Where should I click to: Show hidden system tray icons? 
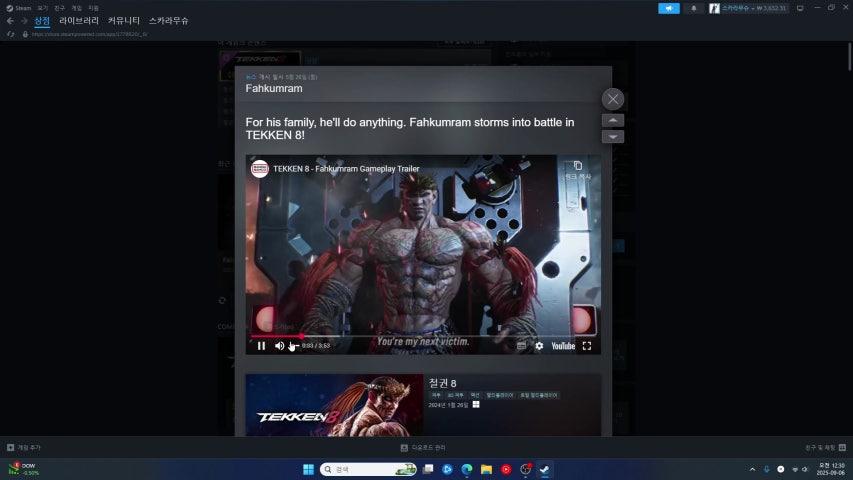point(752,469)
